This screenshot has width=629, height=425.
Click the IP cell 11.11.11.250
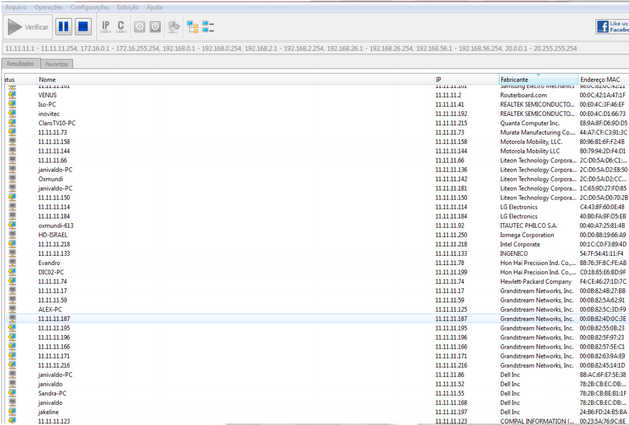point(451,235)
